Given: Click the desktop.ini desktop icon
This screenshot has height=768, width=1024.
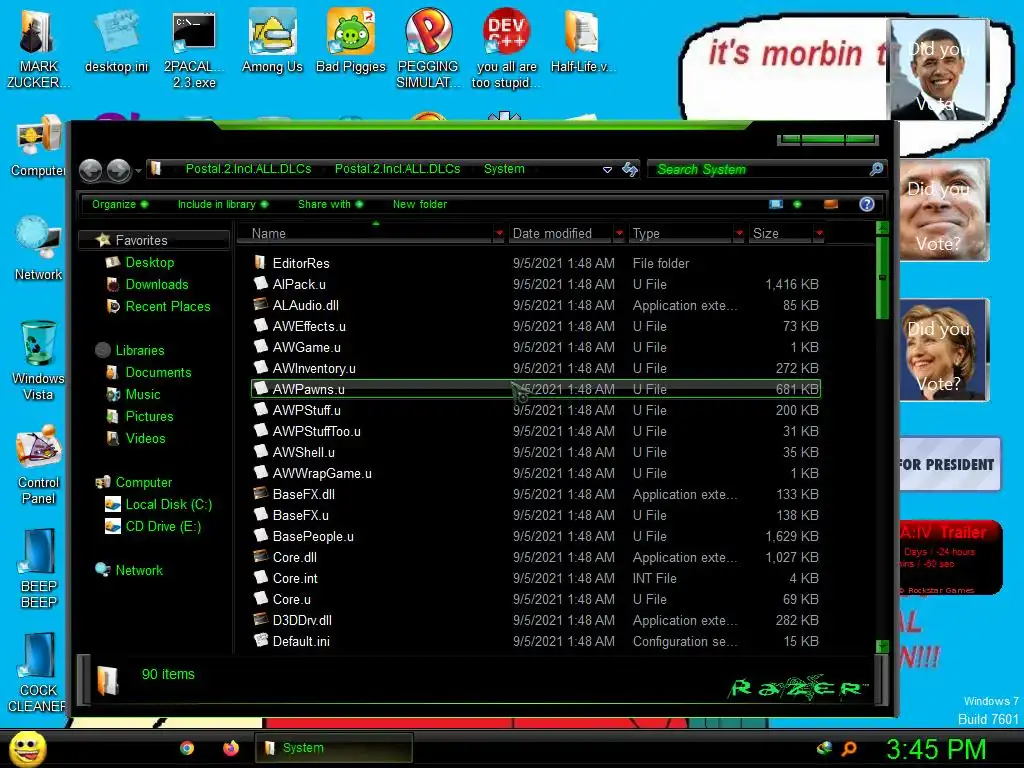Looking at the screenshot, I should point(116,40).
